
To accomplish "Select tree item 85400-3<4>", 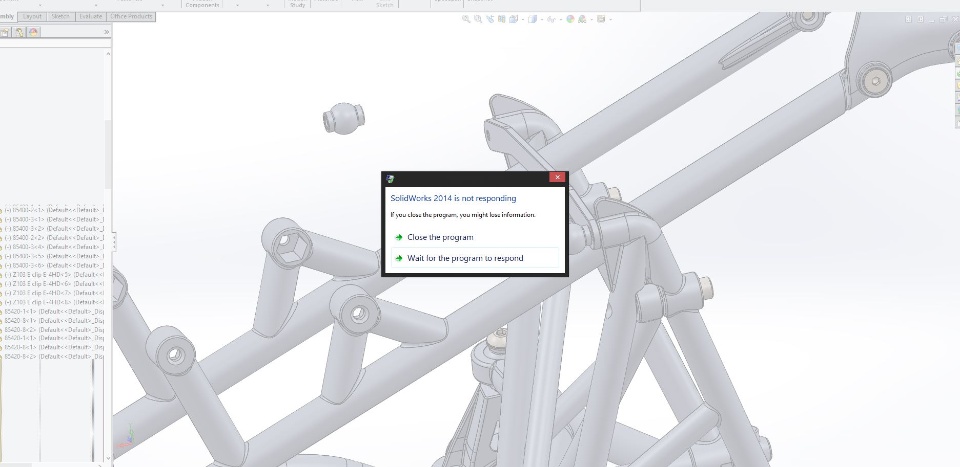I will [x=54, y=247].
